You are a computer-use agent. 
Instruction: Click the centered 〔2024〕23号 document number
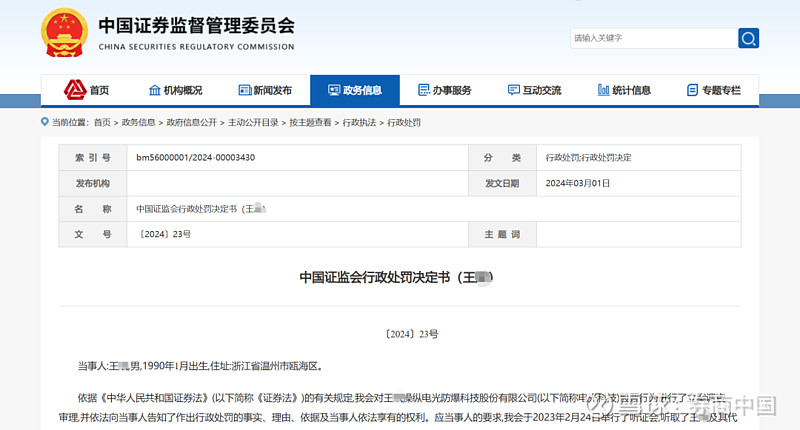tap(411, 334)
